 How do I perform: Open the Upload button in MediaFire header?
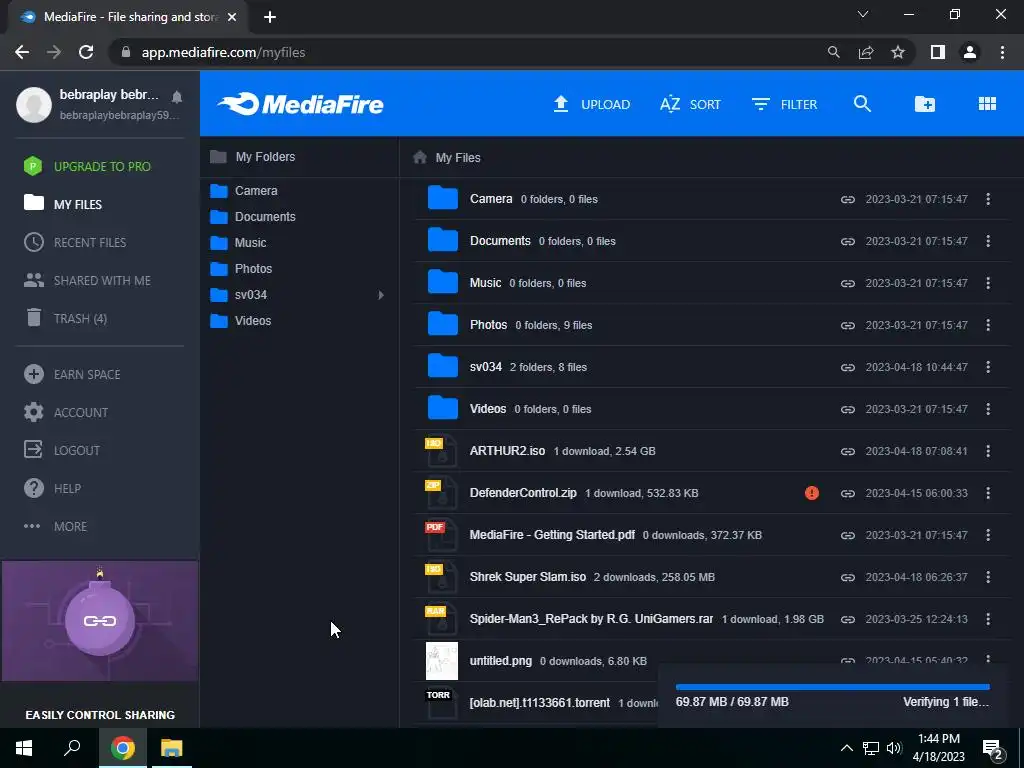(x=592, y=104)
